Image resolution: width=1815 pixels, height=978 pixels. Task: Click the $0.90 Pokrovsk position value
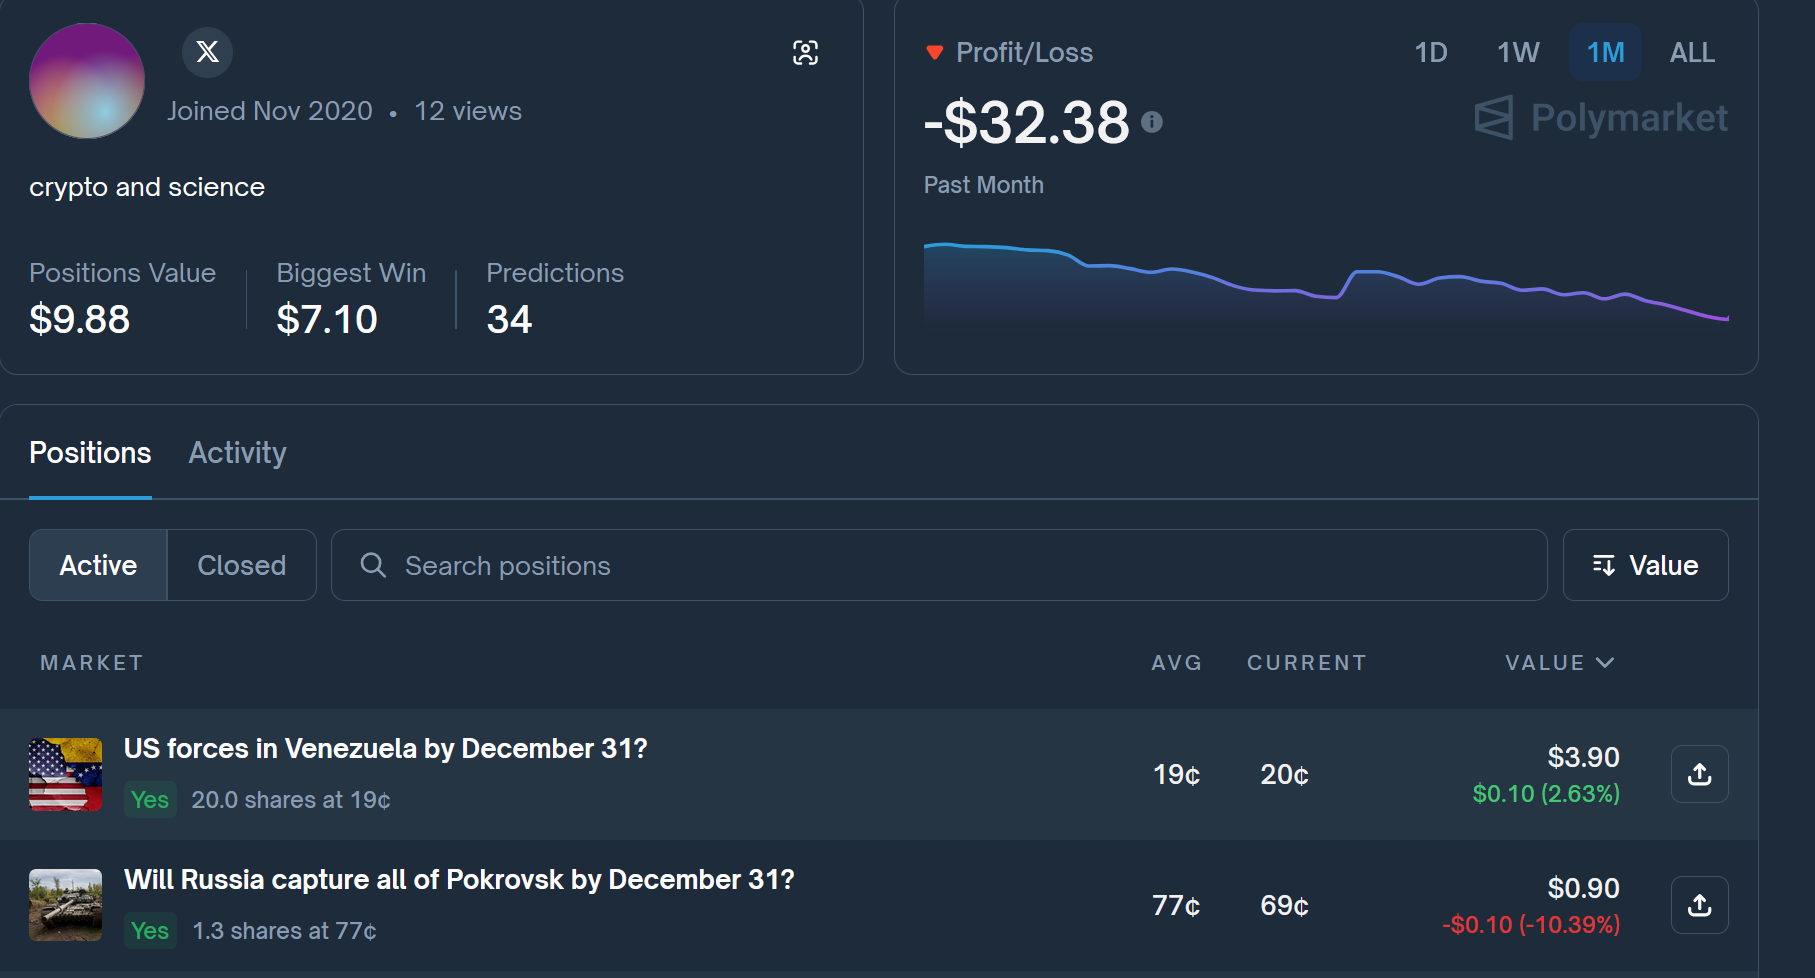1584,888
